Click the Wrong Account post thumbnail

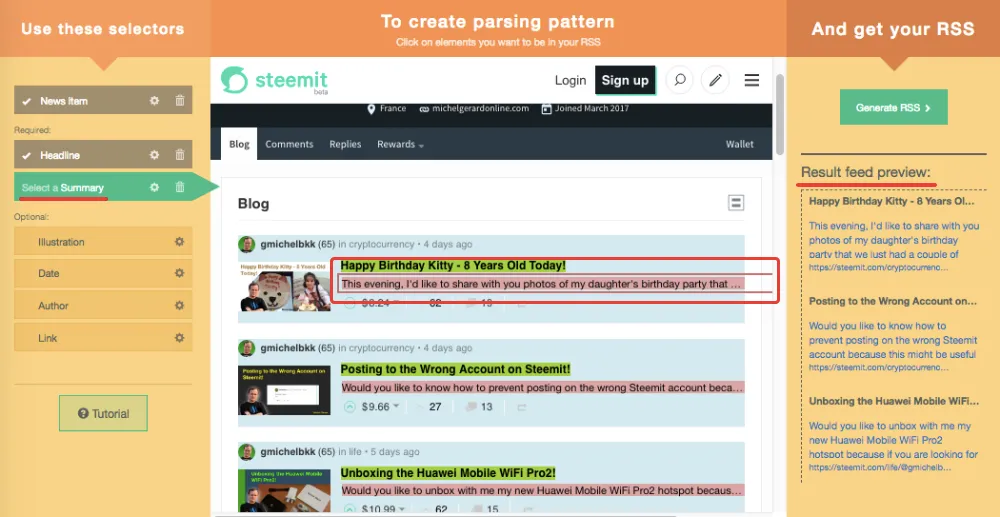284,390
